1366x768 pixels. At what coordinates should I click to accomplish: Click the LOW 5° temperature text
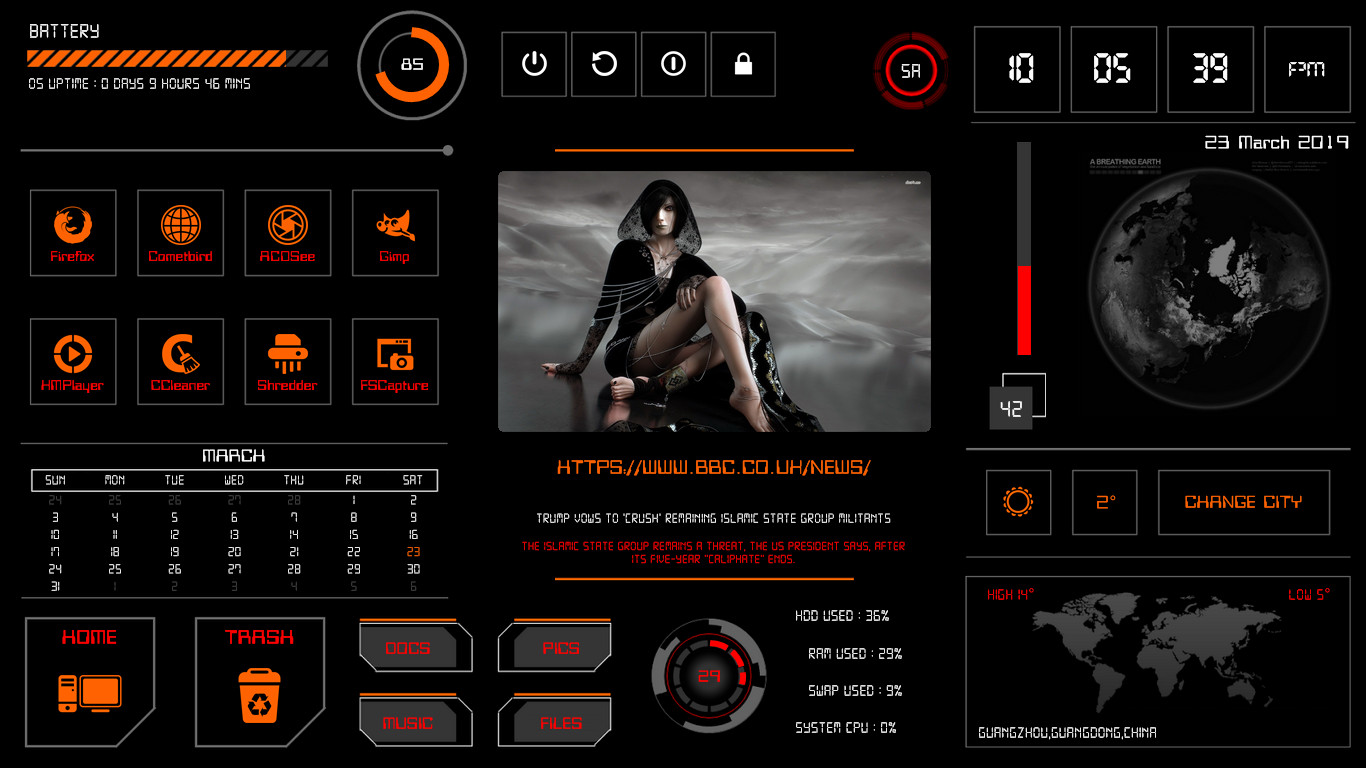(1309, 595)
